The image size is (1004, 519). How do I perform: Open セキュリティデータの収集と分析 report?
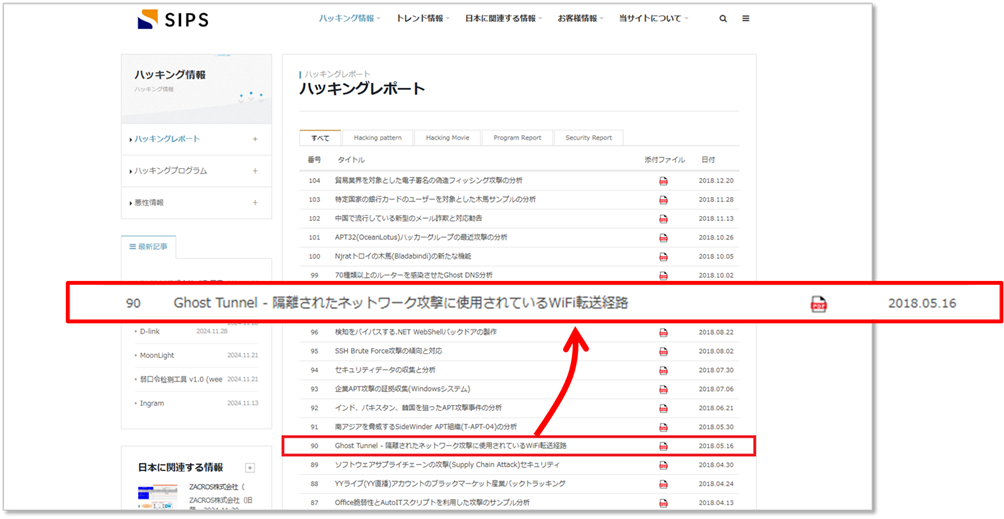pyautogui.click(x=385, y=370)
